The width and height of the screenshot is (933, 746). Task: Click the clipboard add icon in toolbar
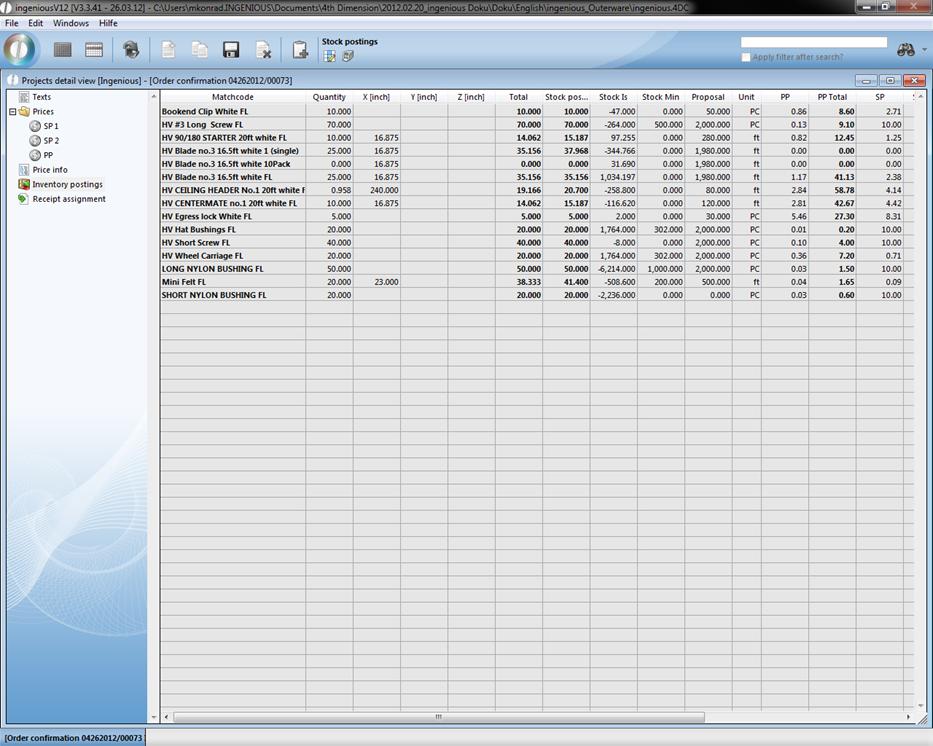click(300, 50)
